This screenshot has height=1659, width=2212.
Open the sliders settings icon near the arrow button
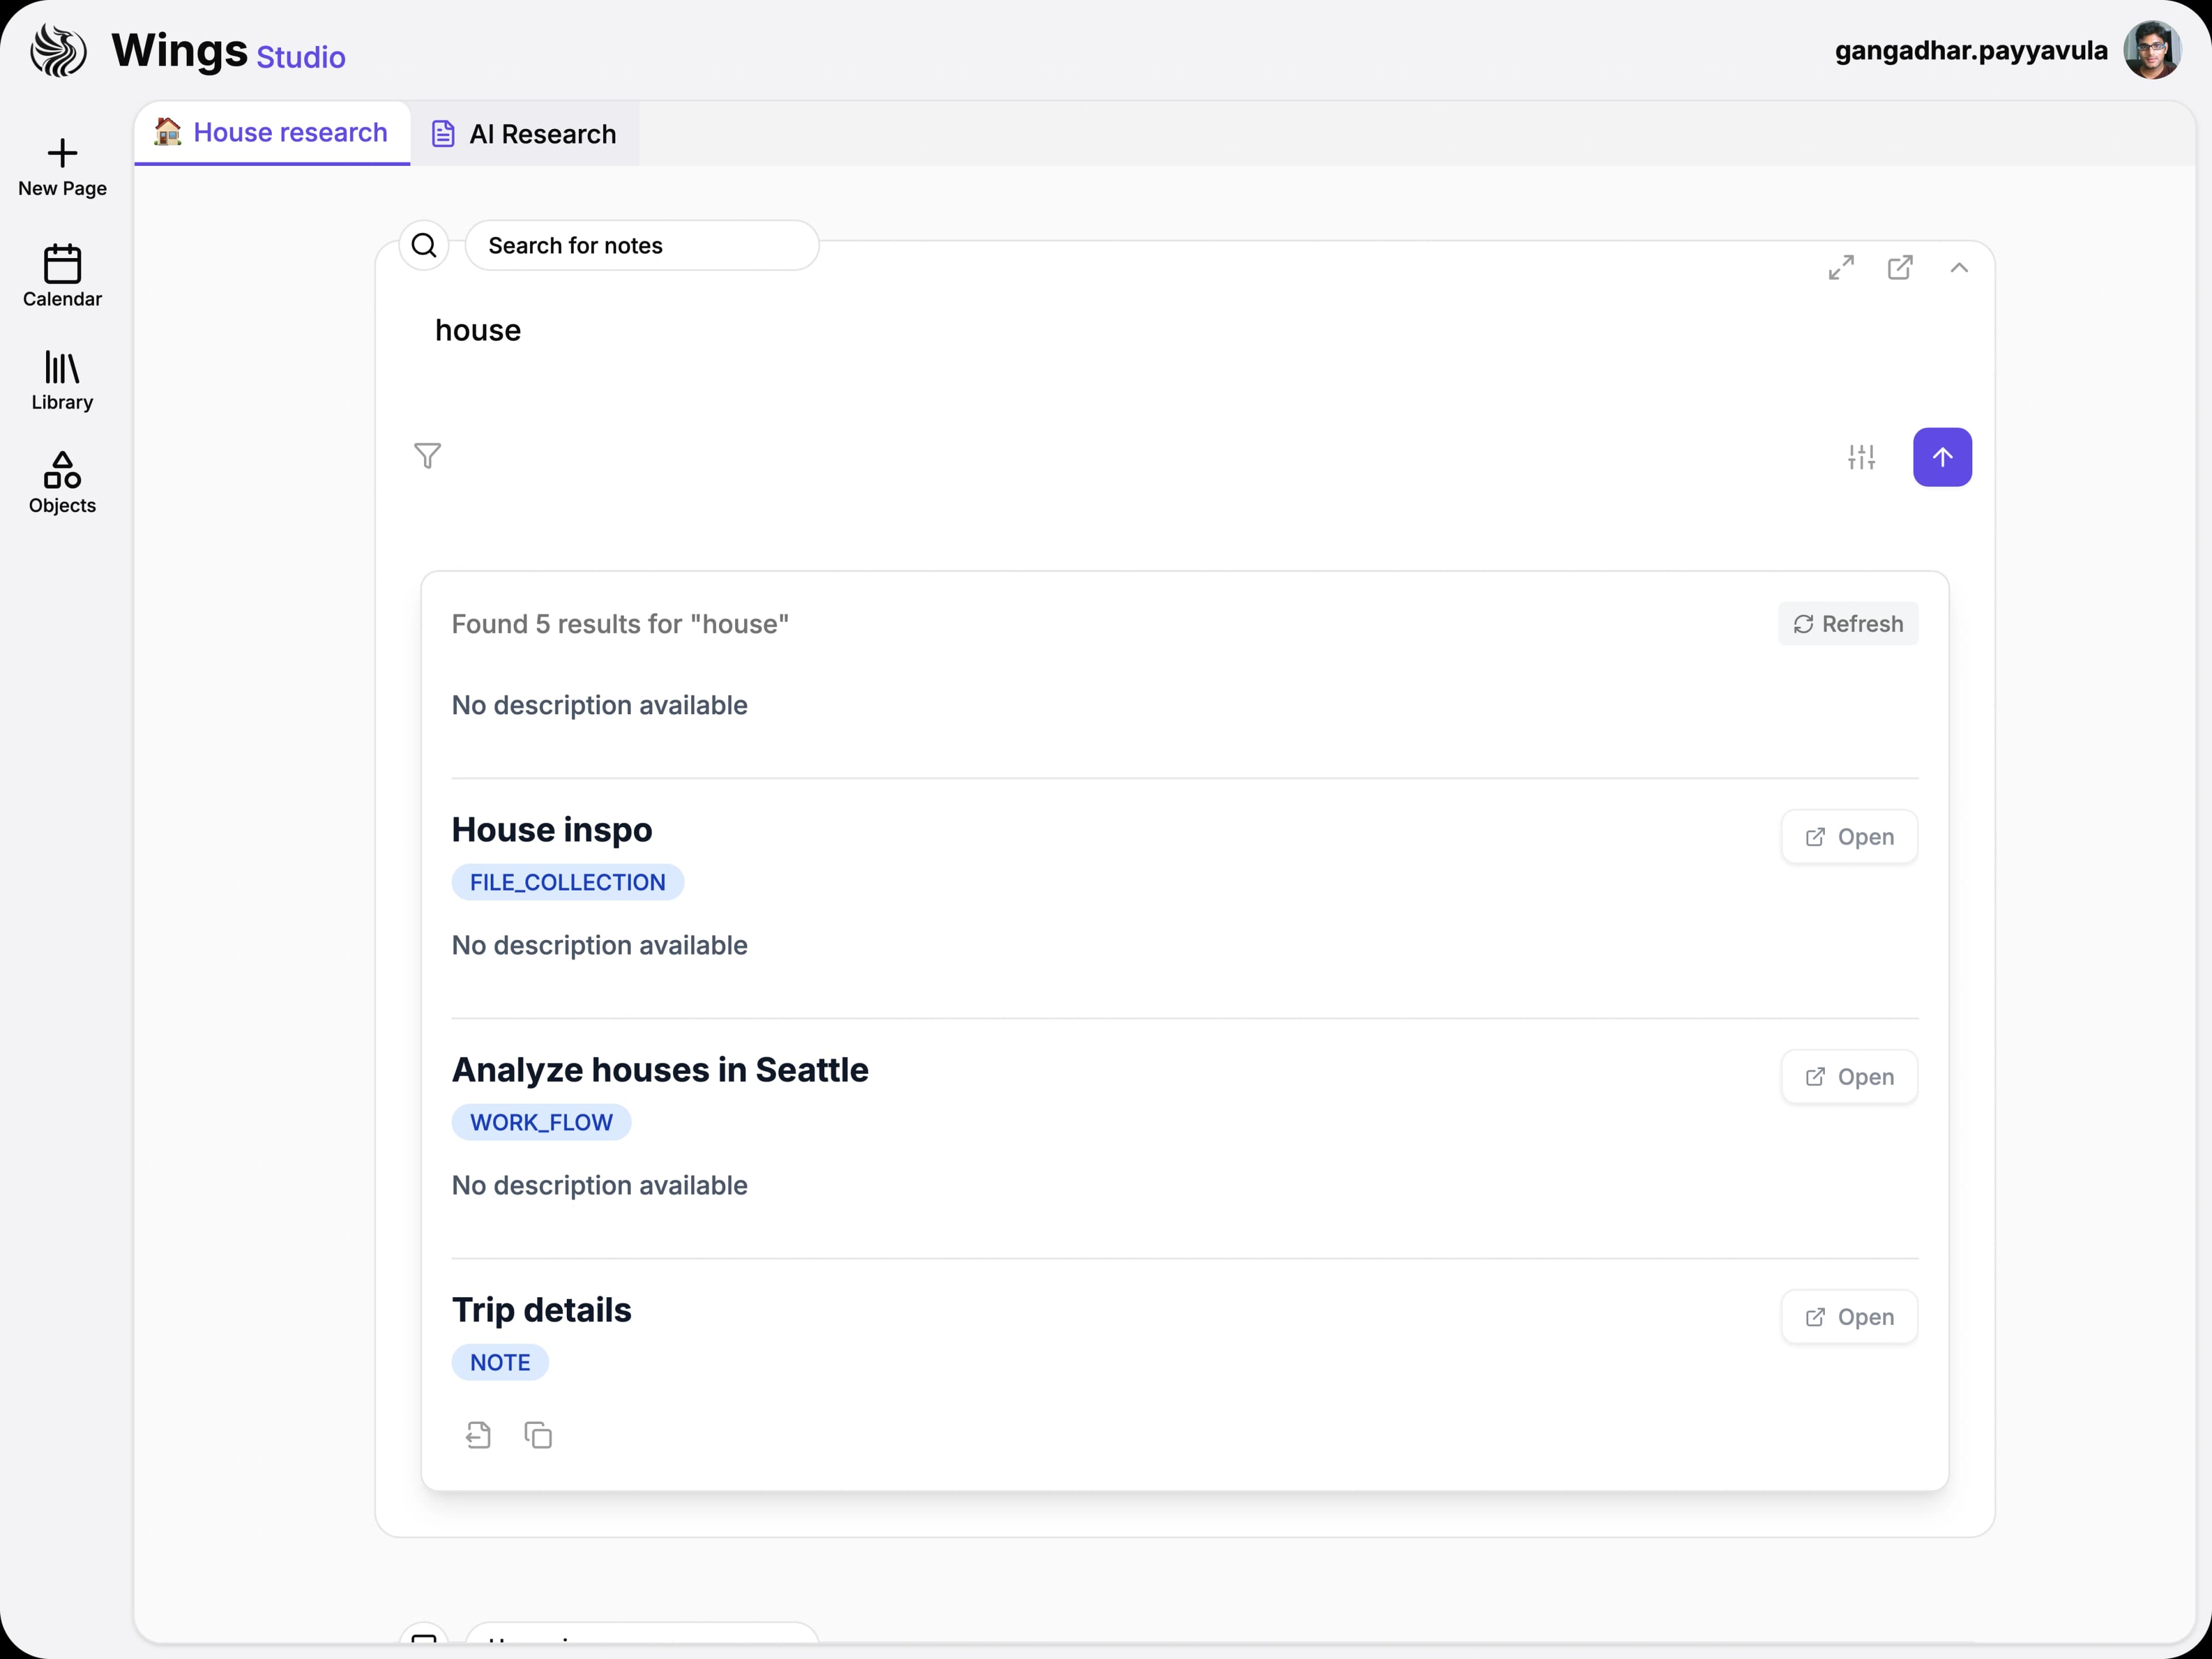point(1860,456)
